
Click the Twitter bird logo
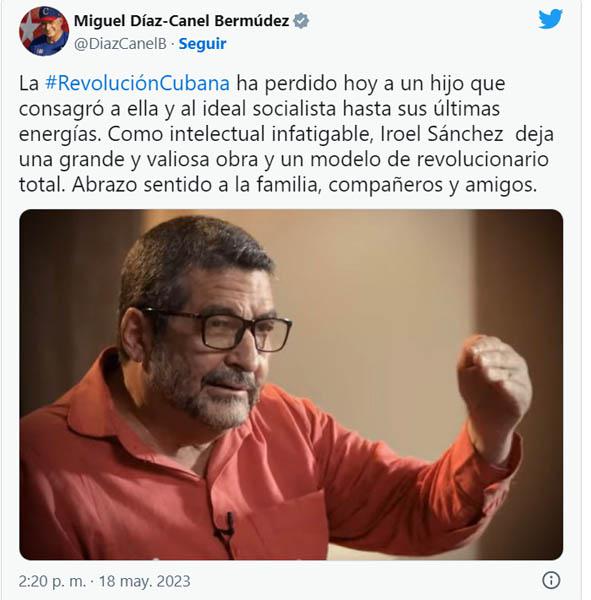coord(550,19)
